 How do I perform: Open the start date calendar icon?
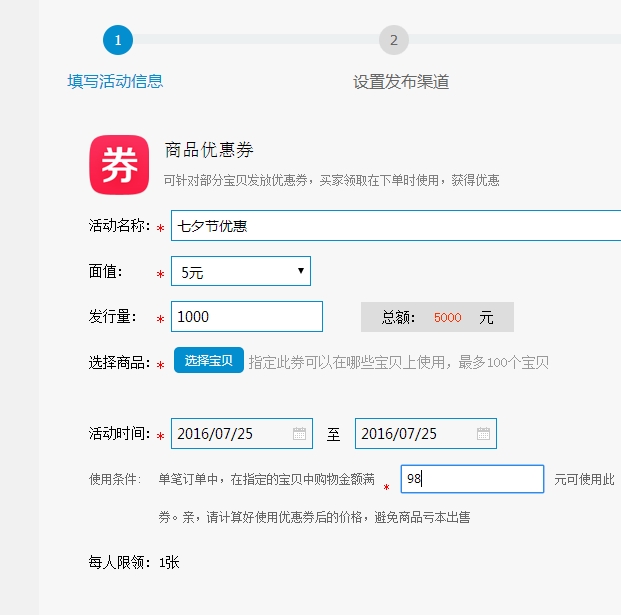[x=299, y=434]
